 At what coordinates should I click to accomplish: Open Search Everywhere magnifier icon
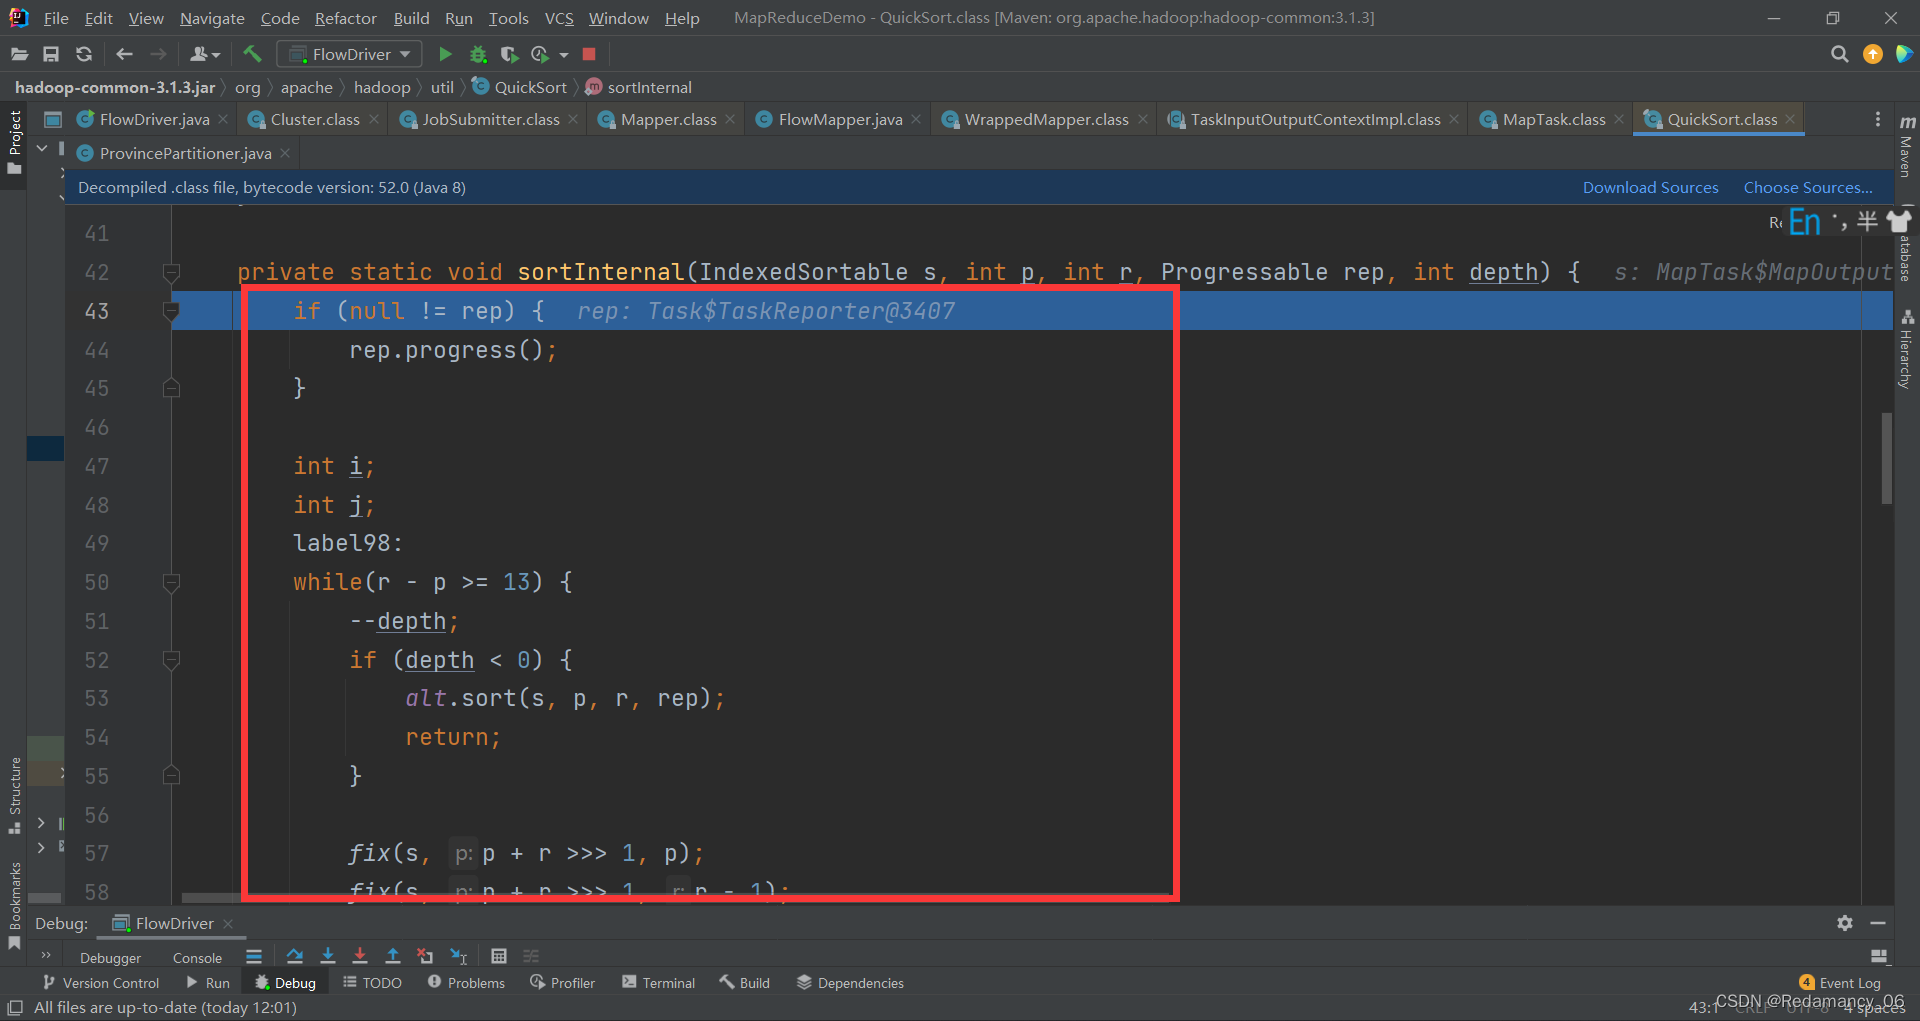point(1839,54)
